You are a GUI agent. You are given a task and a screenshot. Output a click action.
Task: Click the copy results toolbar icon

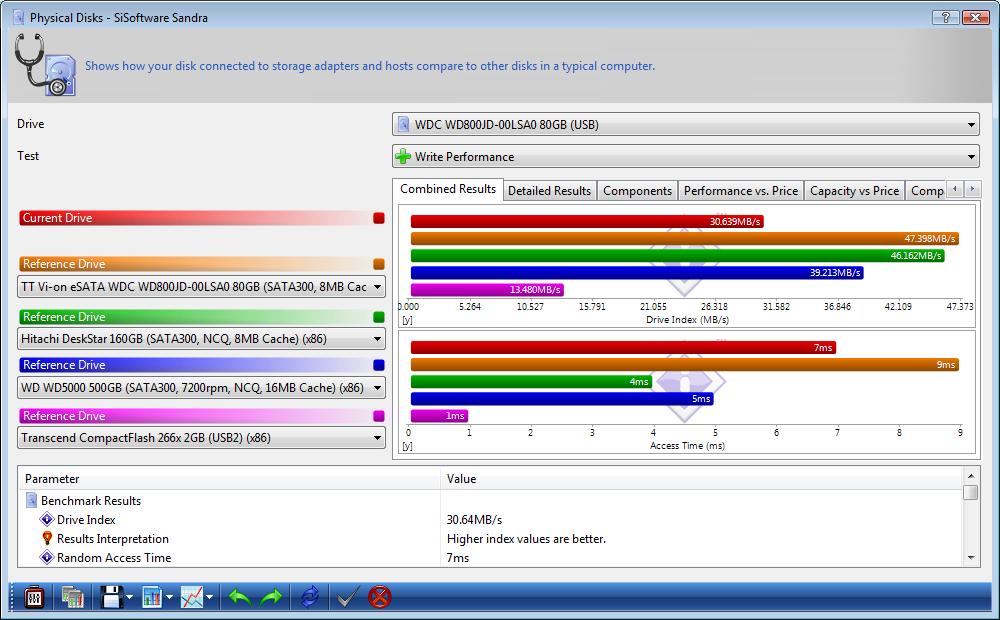(x=73, y=597)
